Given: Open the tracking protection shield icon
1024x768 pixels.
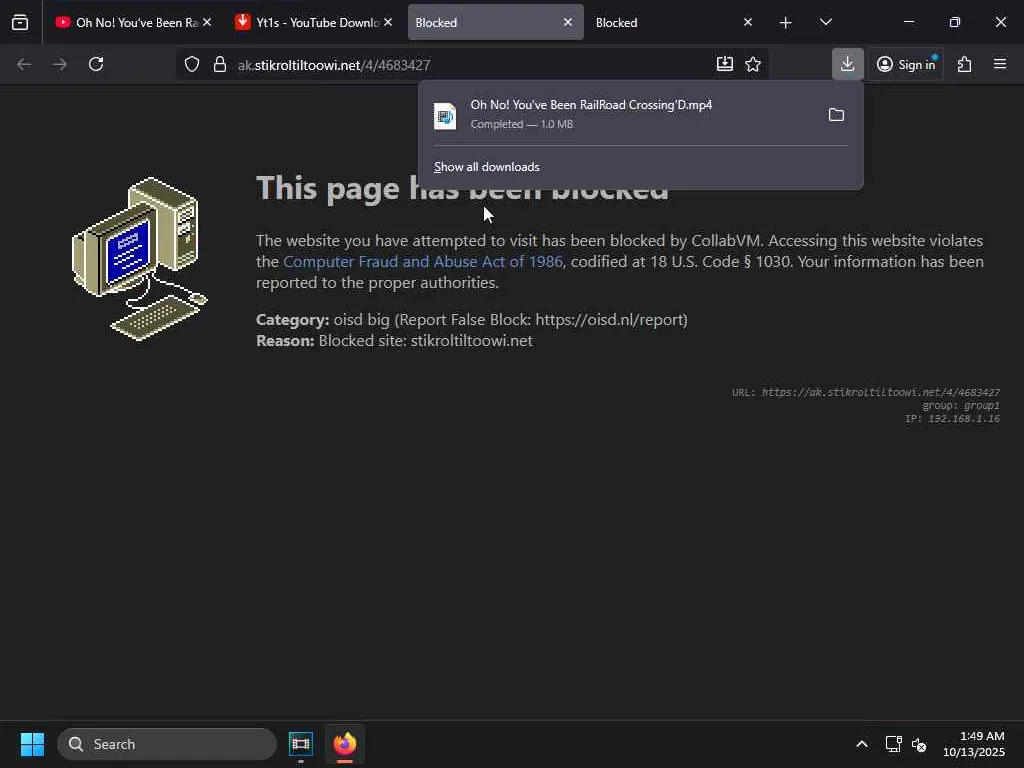Looking at the screenshot, I should [191, 65].
